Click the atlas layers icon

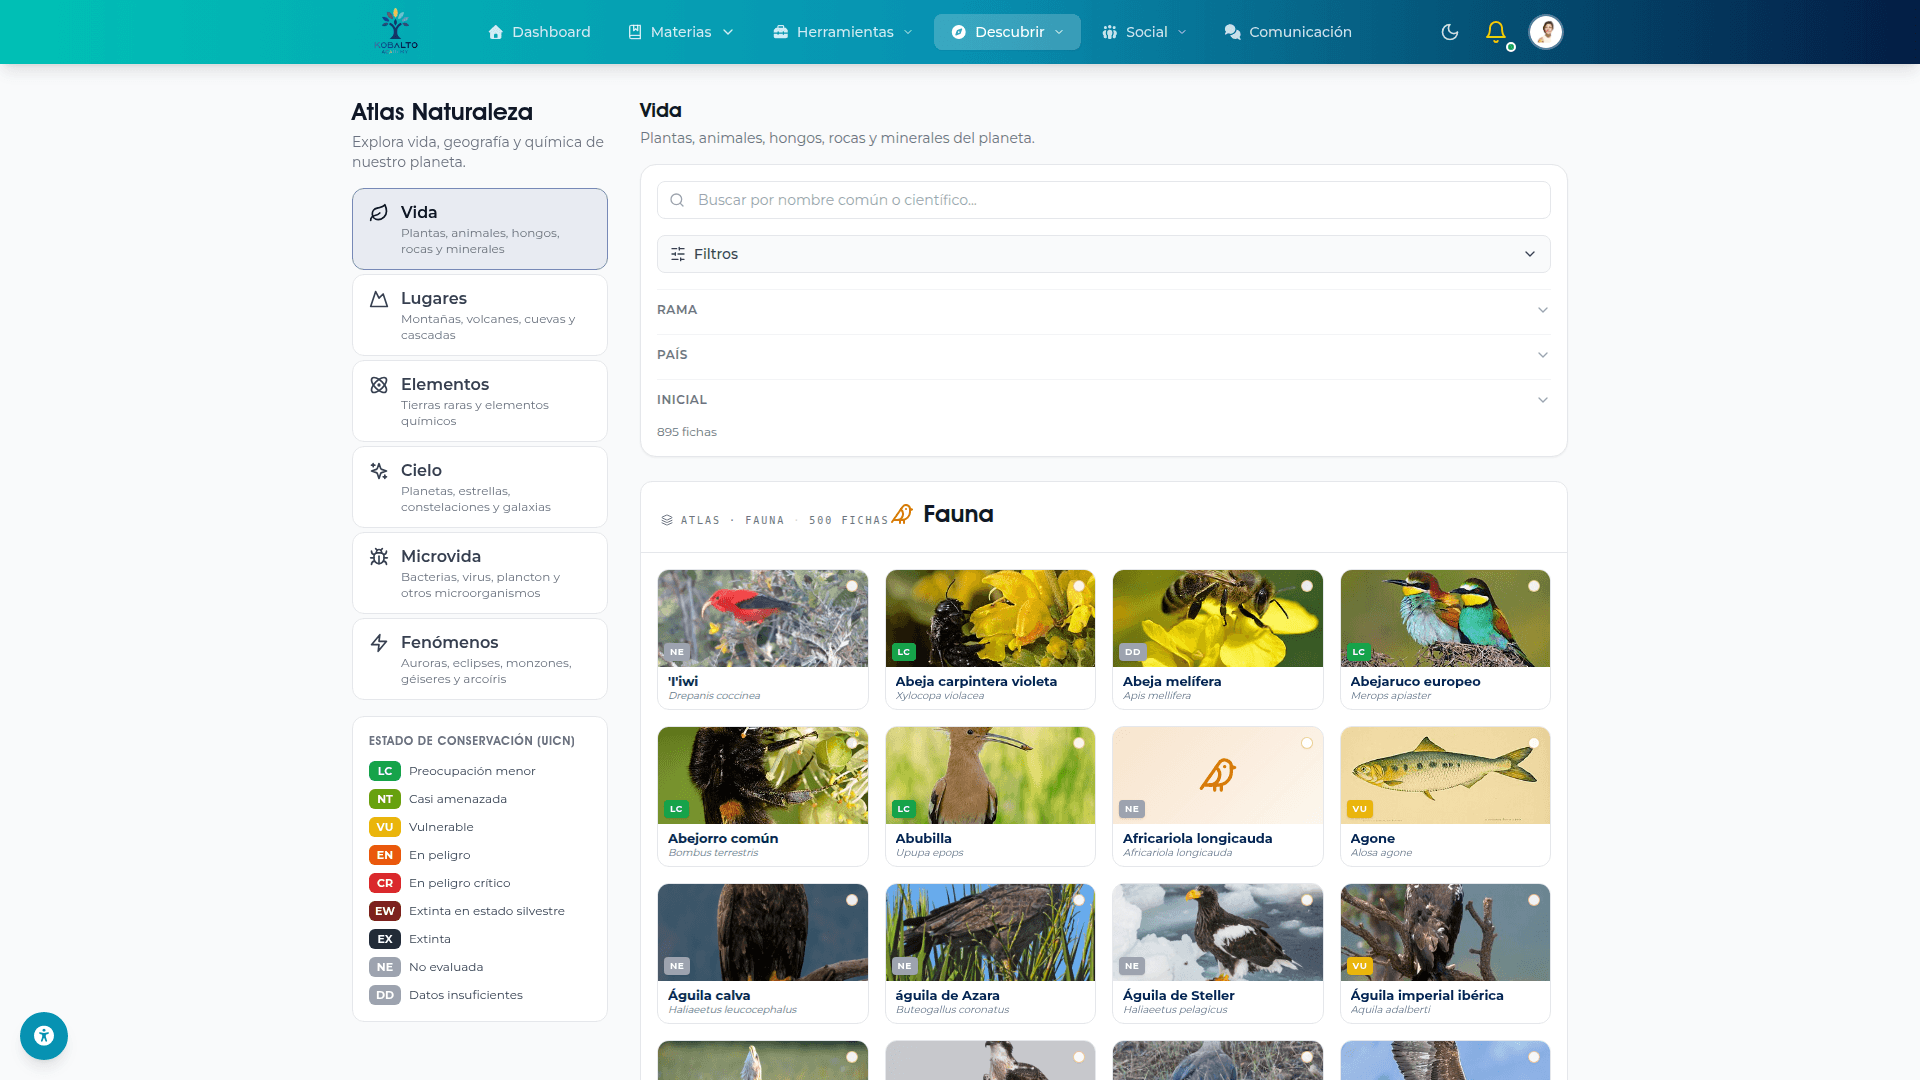point(667,520)
